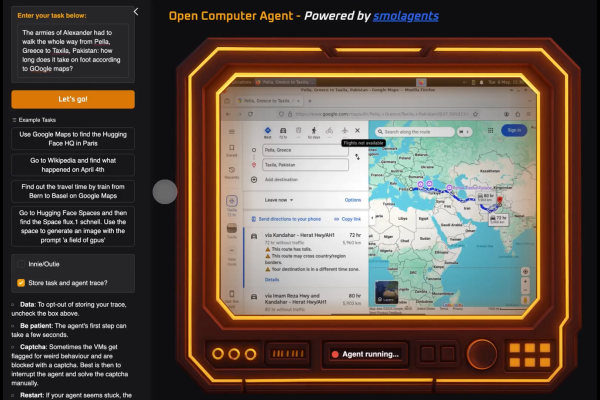
Task: Click the task description text box
Action: point(73,51)
